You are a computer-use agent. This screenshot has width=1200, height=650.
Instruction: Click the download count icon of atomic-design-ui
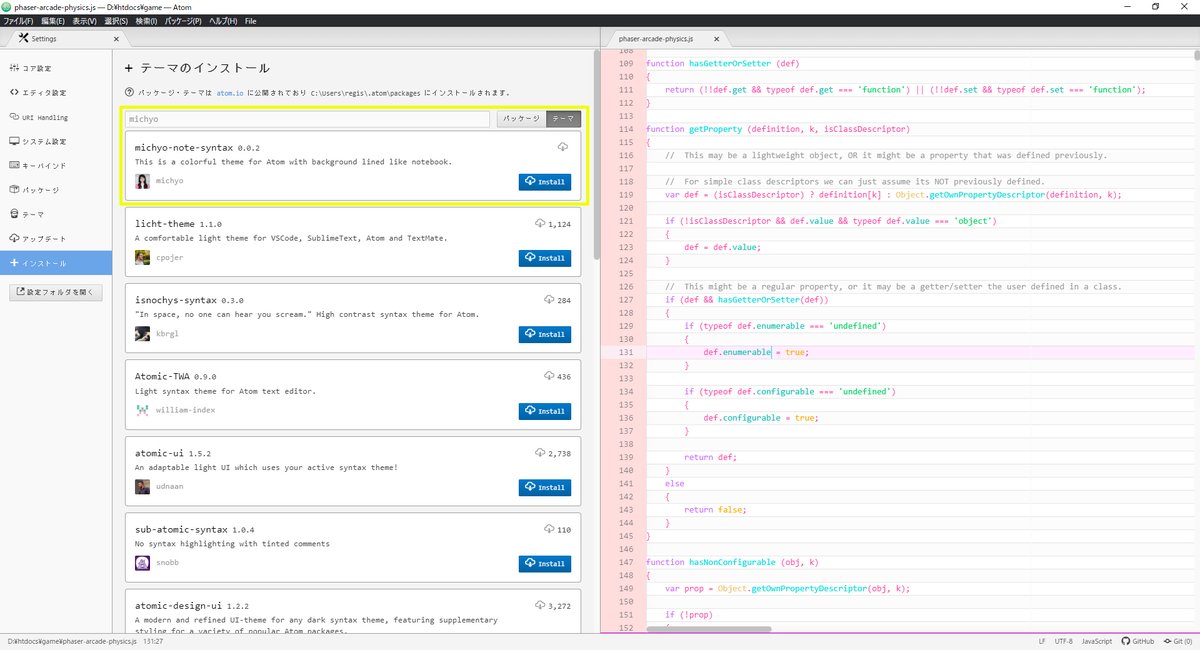[540, 606]
